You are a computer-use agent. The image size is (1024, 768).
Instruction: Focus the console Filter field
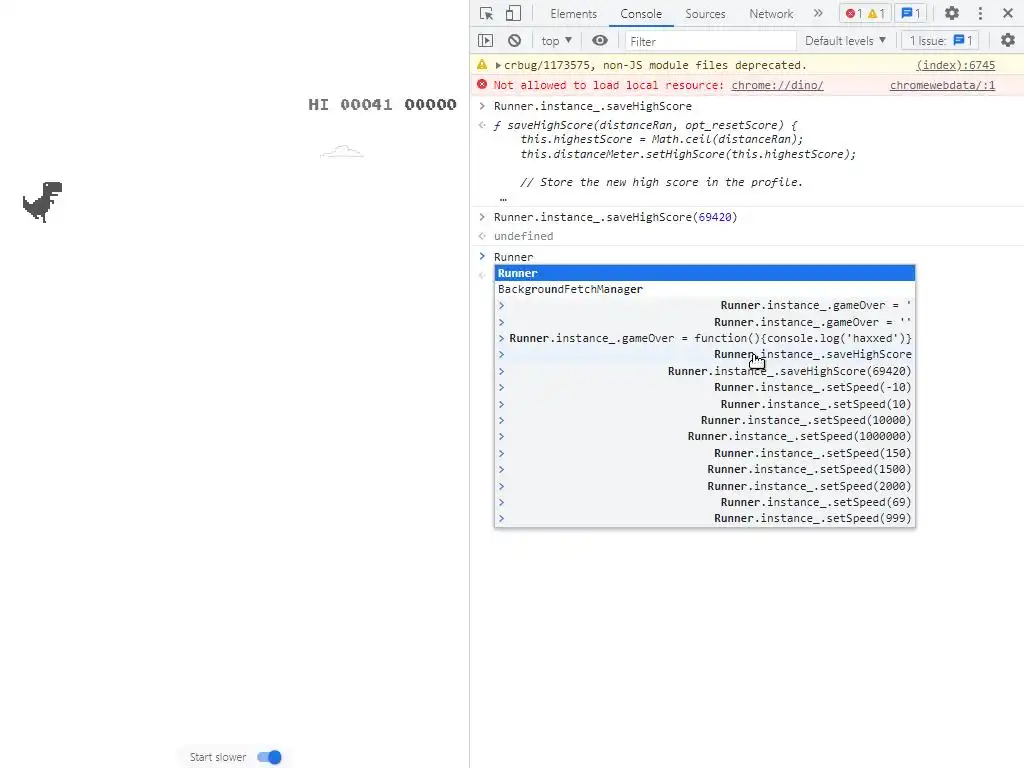pyautogui.click(x=710, y=41)
